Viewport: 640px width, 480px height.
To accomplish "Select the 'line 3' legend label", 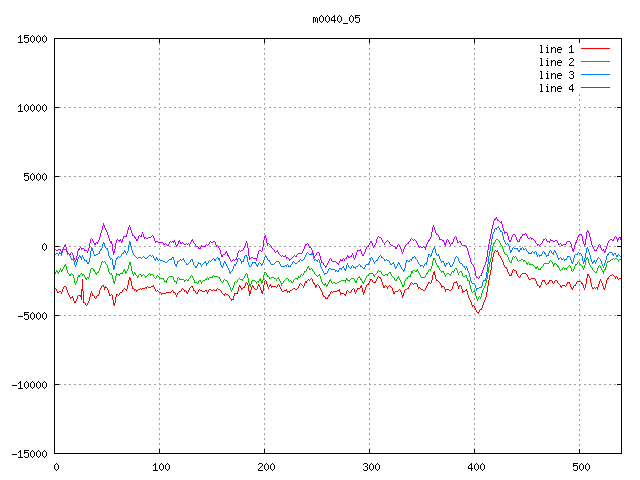I will (x=556, y=75).
